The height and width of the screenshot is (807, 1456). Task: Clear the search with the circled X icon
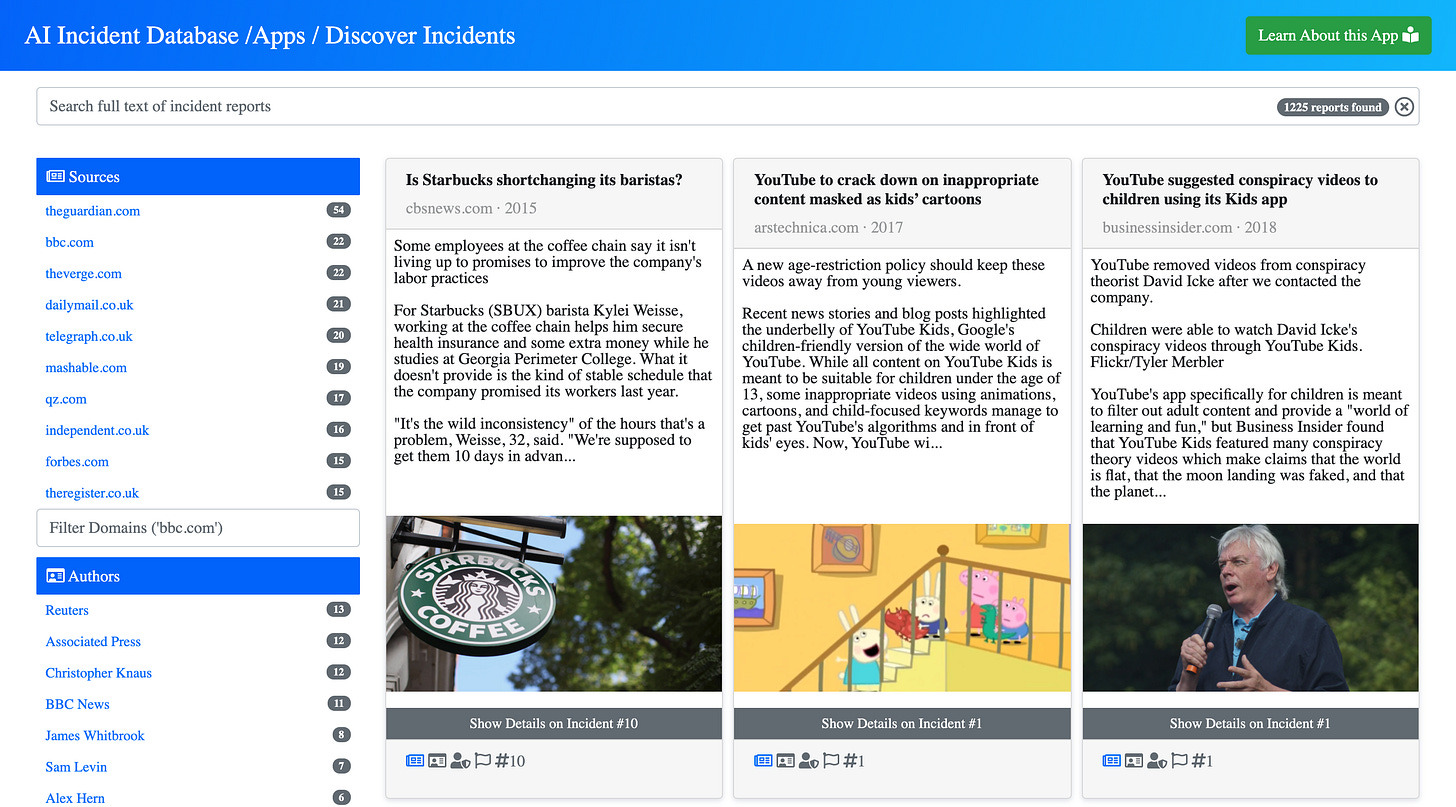click(1404, 107)
